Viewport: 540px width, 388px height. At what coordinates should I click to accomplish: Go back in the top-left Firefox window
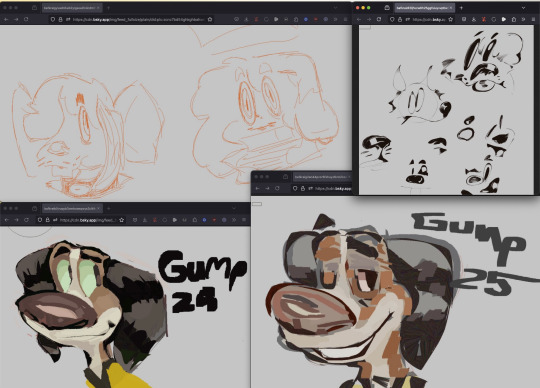[6, 20]
